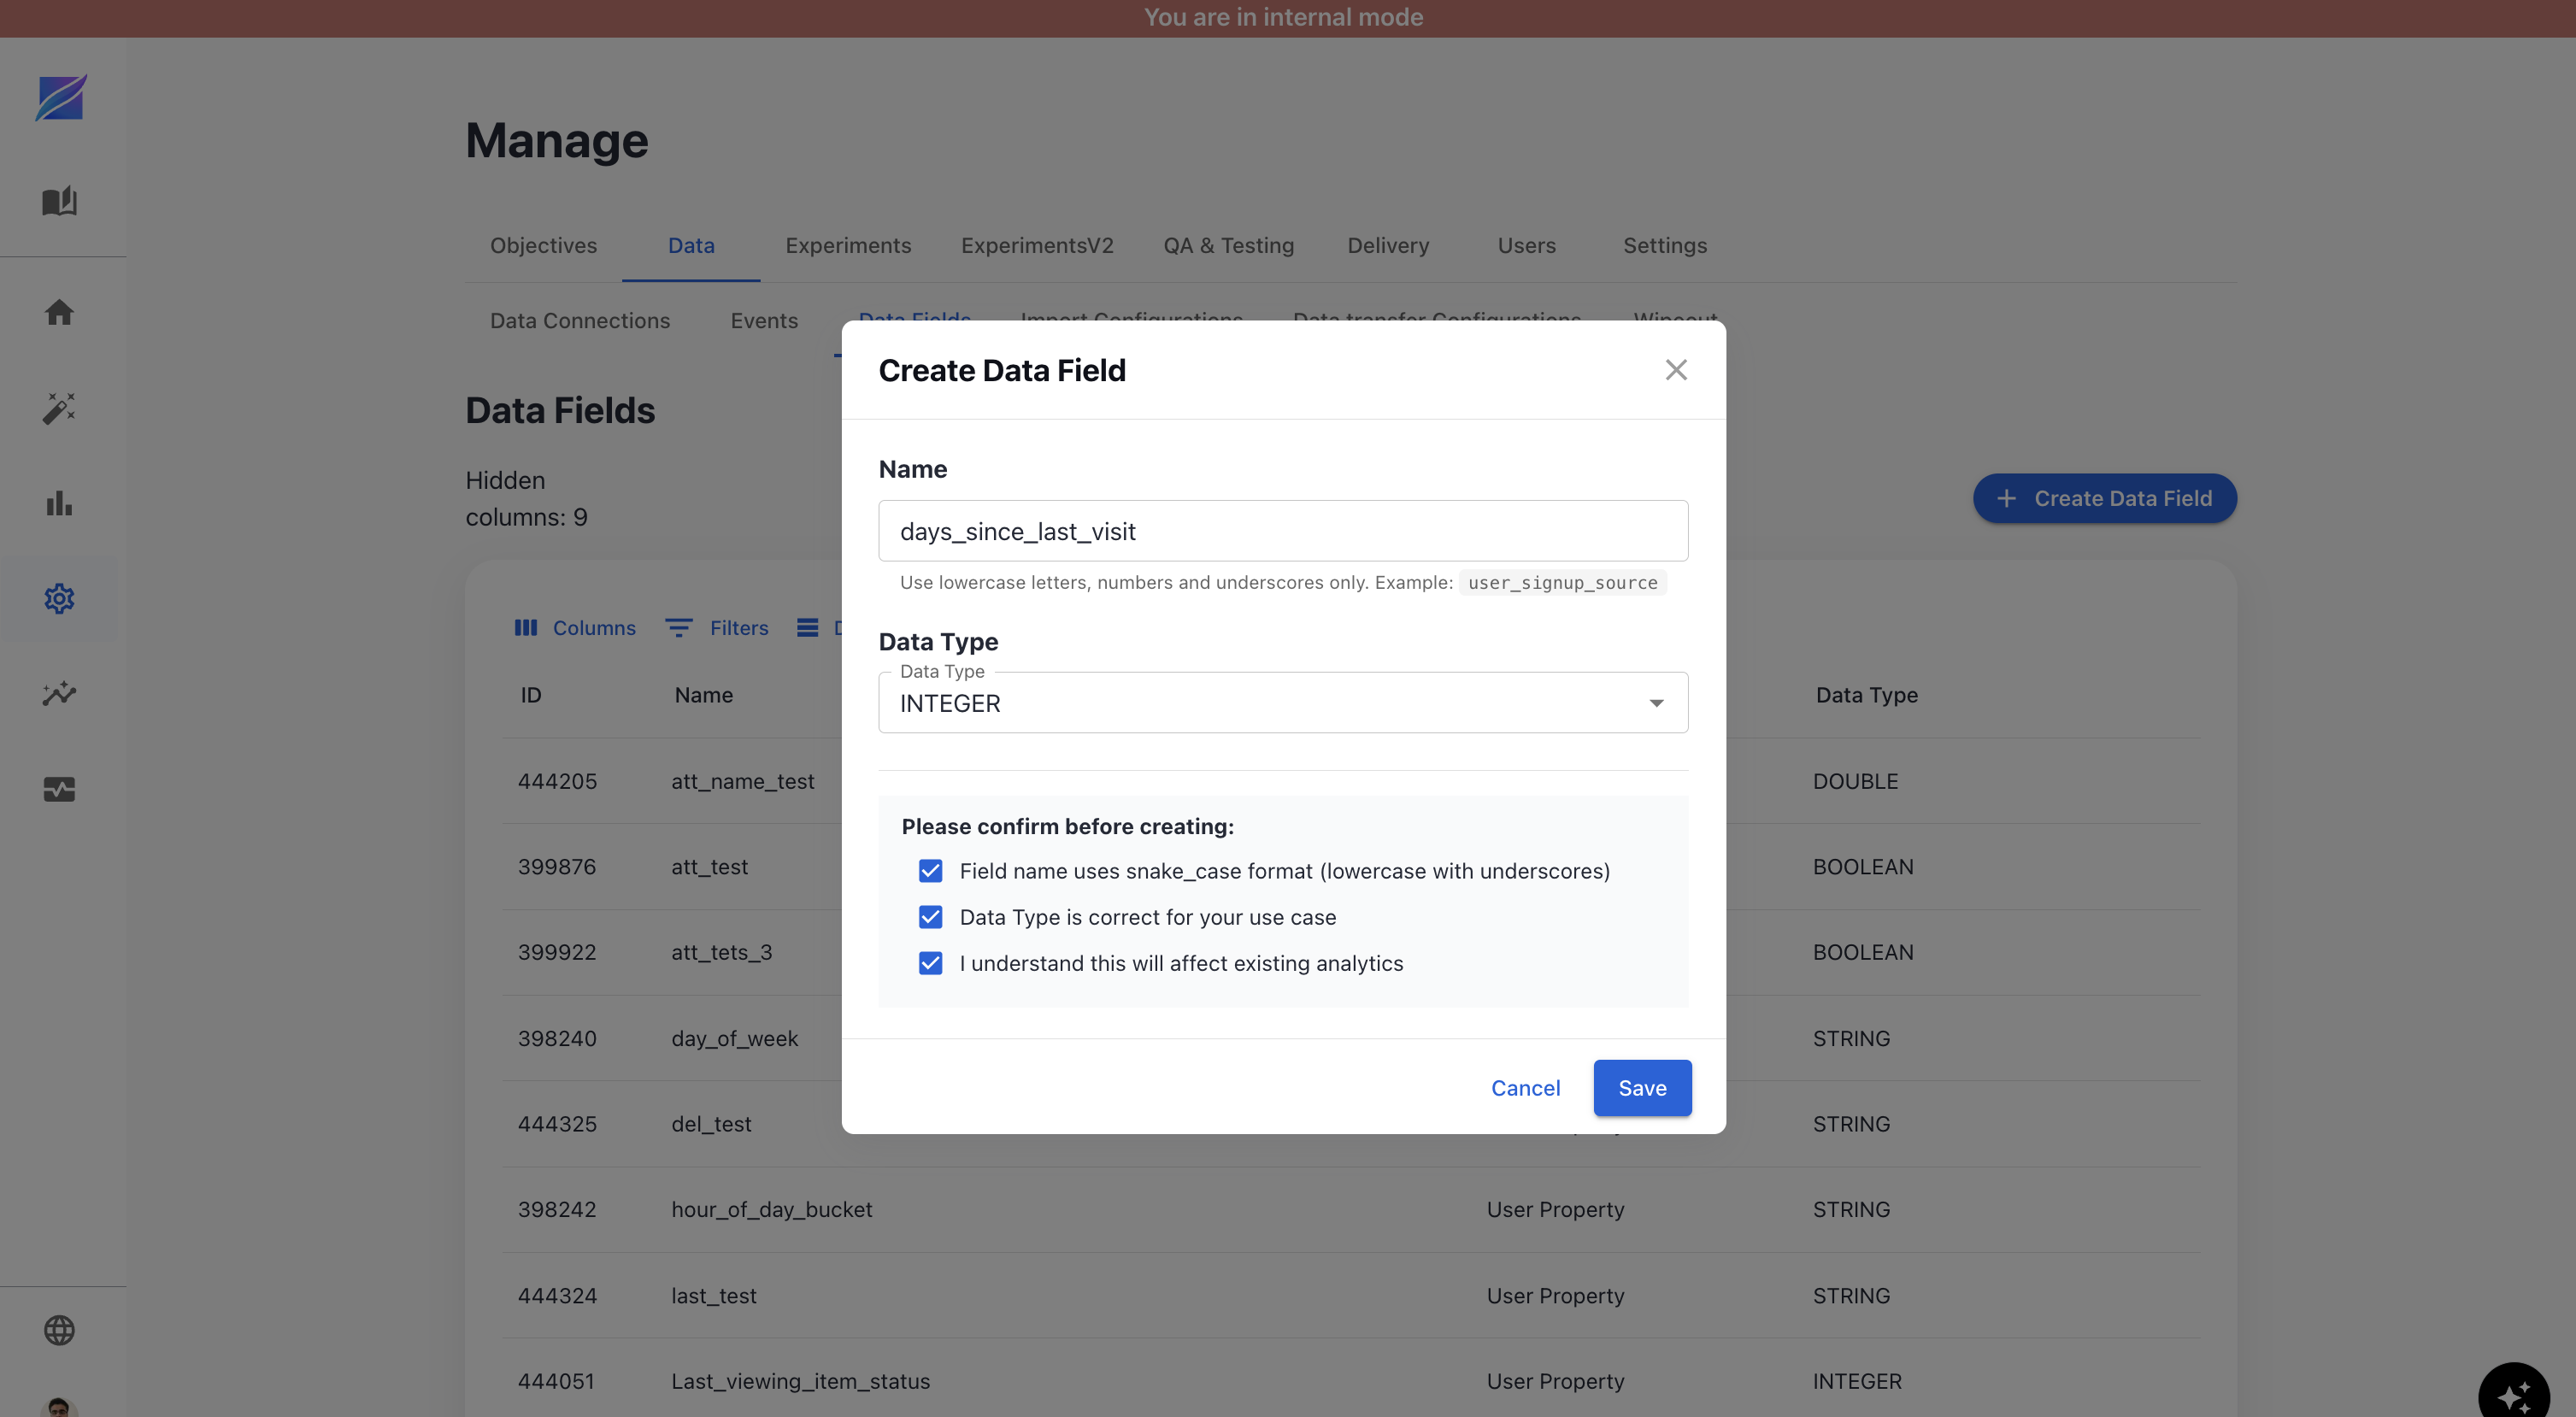Viewport: 2576px width, 1417px height.
Task: Uncheck the snake_case format confirmation checkbox
Action: tap(930, 871)
